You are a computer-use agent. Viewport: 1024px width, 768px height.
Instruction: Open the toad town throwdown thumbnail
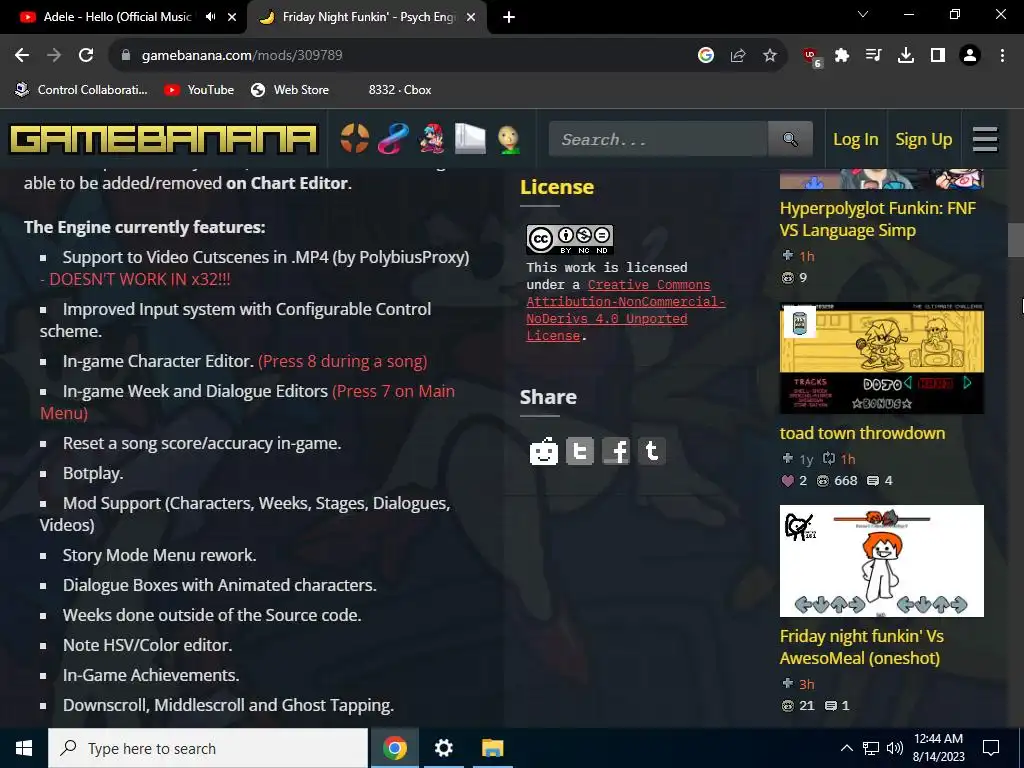coord(882,359)
